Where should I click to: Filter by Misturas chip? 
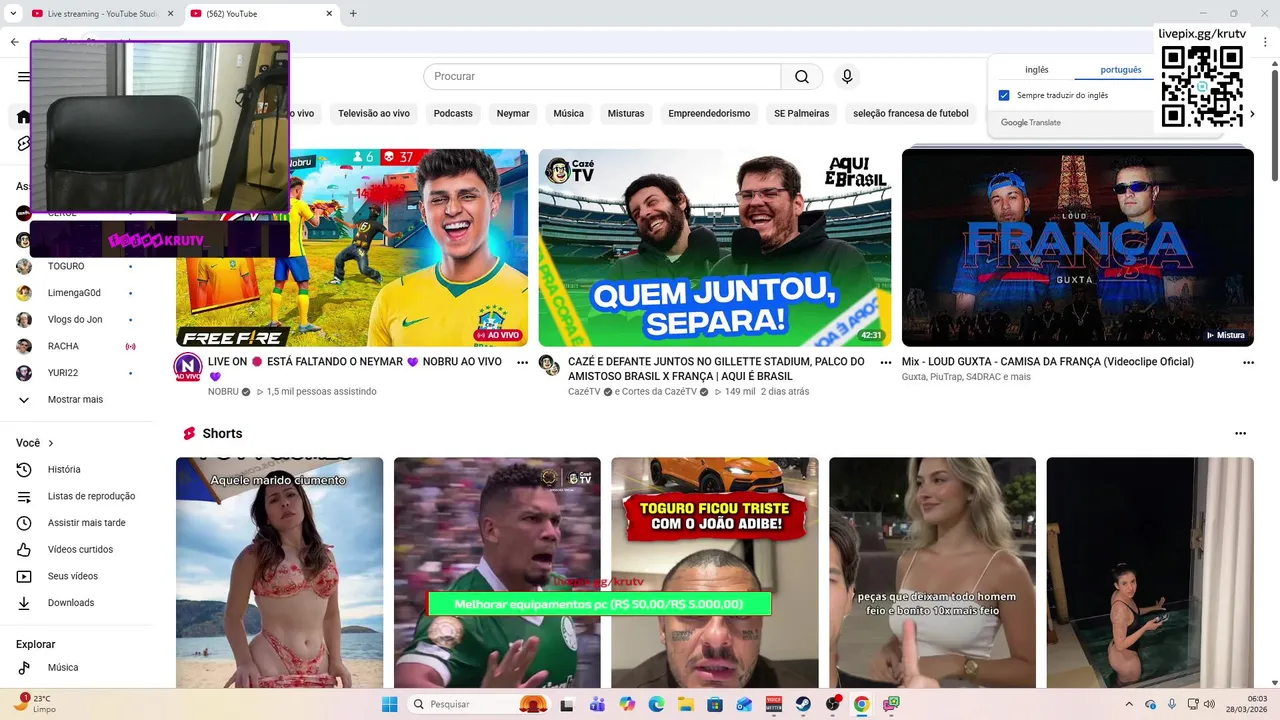[x=626, y=114]
